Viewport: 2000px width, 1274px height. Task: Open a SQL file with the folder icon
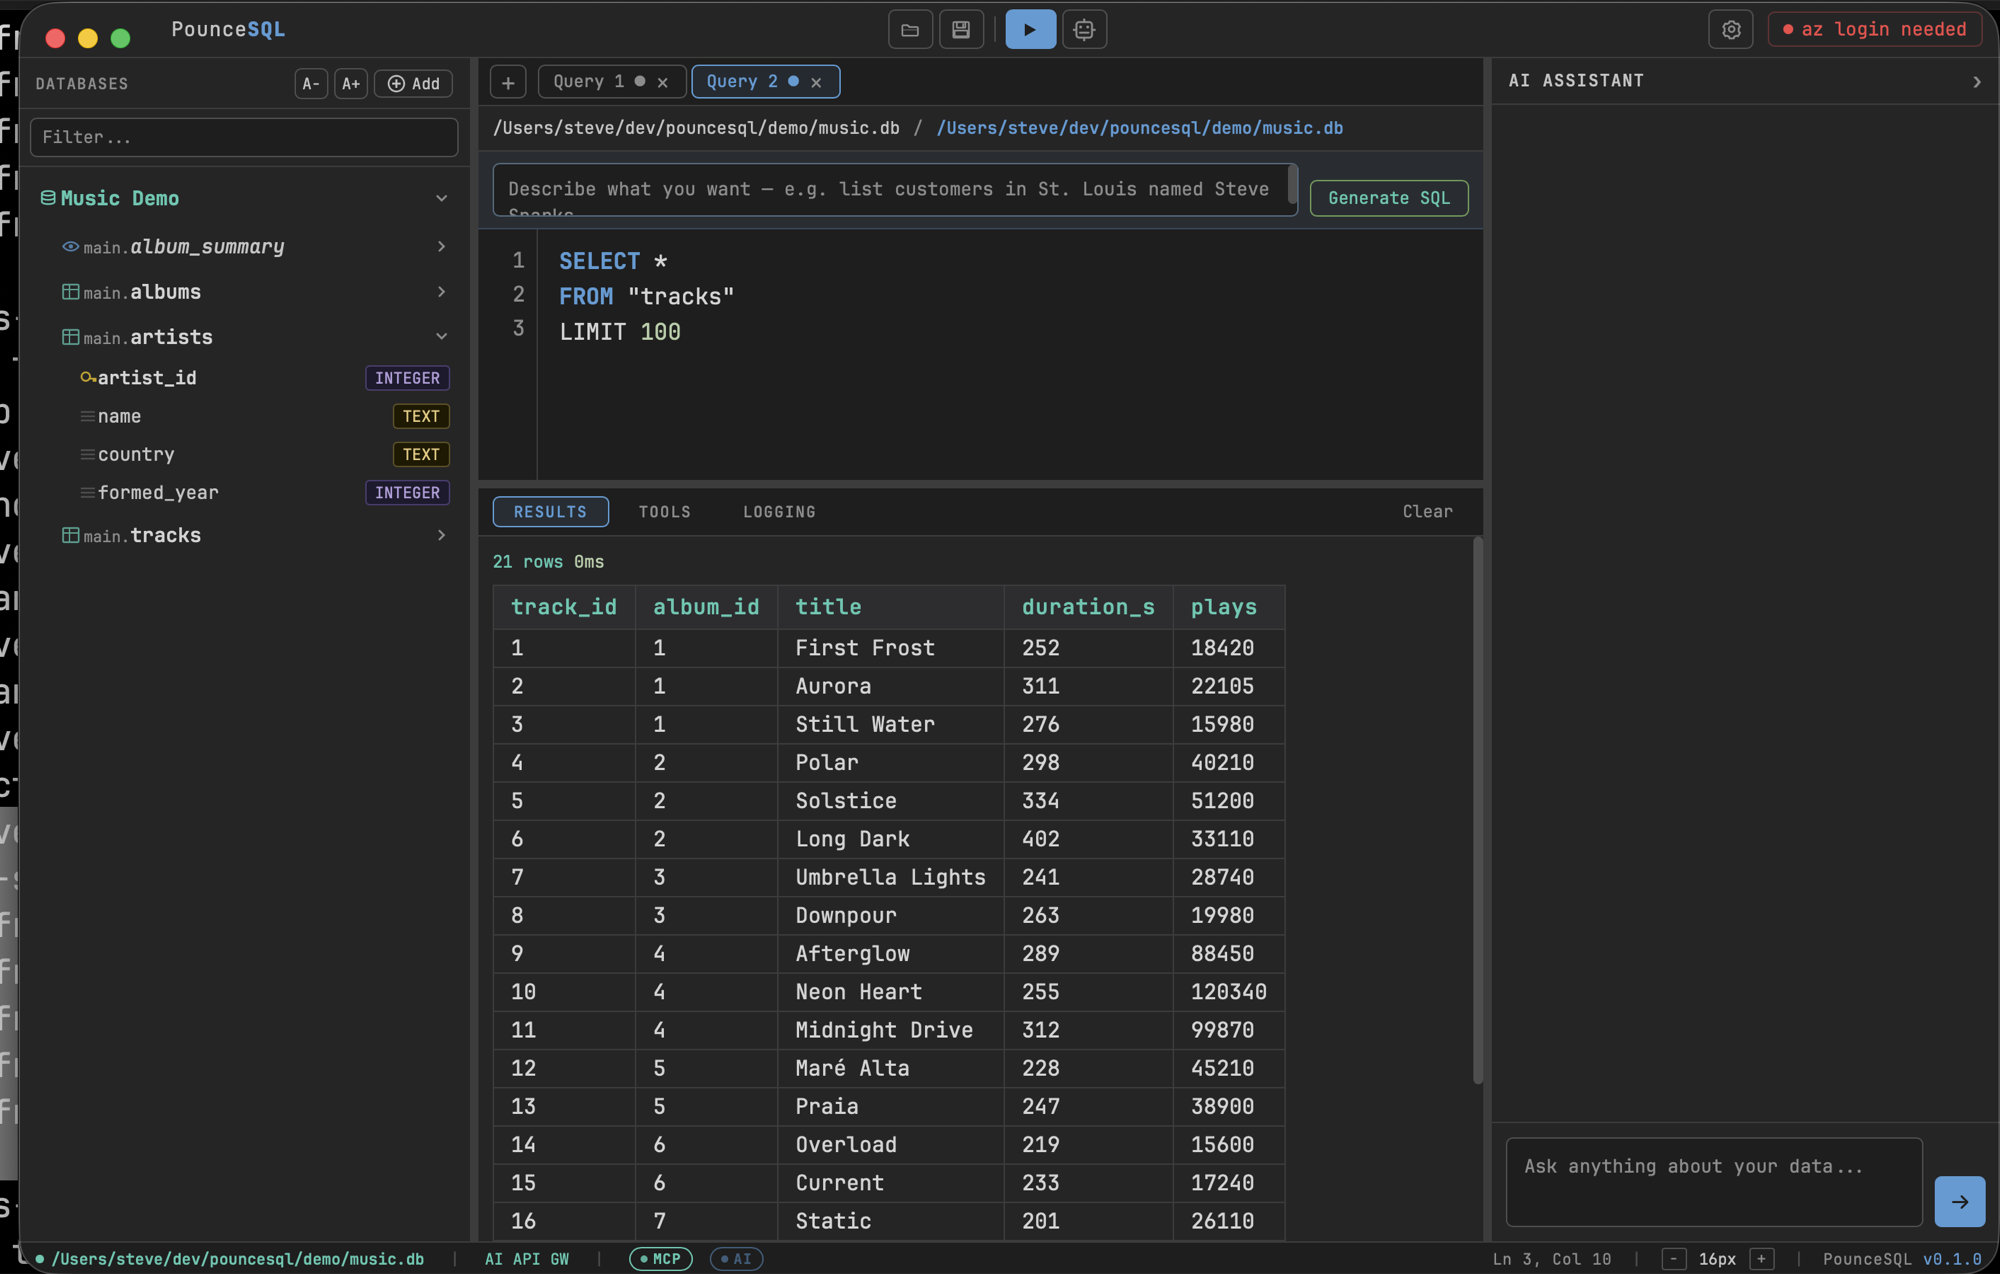tap(910, 30)
